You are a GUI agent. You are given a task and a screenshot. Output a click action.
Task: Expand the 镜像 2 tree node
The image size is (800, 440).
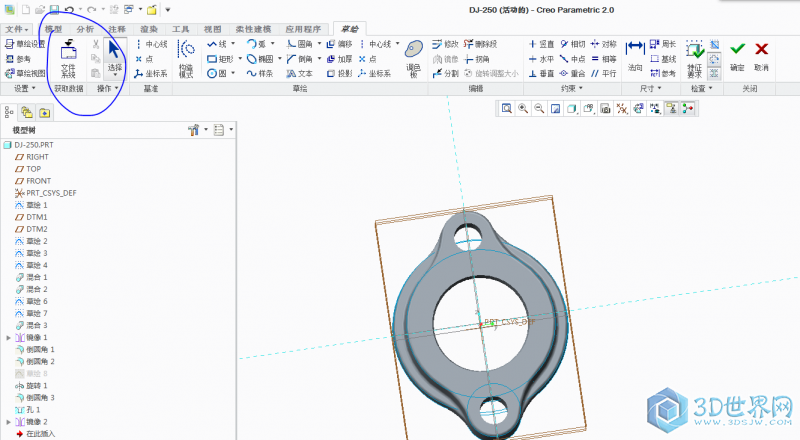click(8, 422)
